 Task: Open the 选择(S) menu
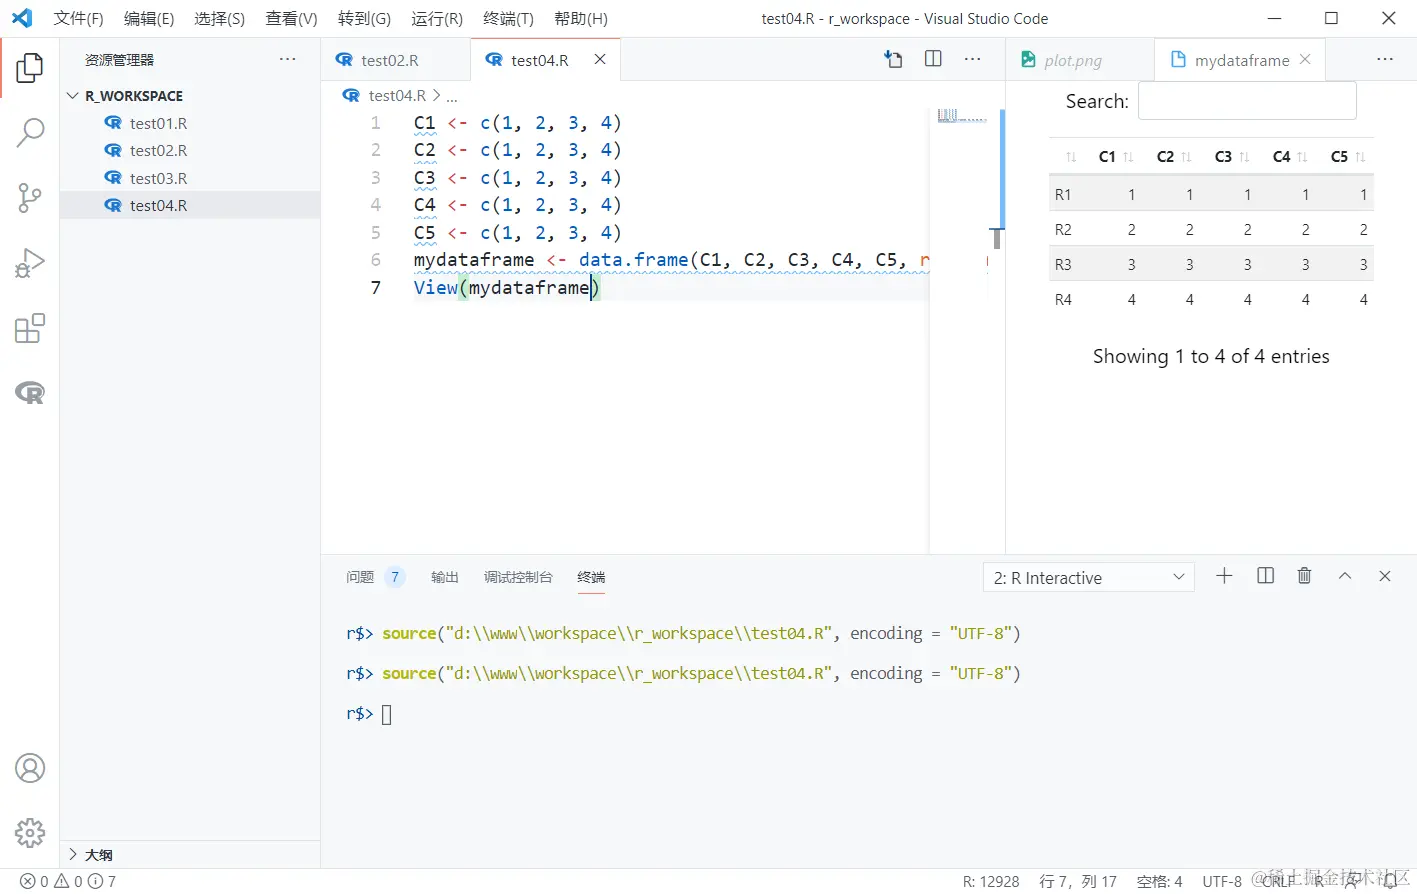tap(219, 18)
